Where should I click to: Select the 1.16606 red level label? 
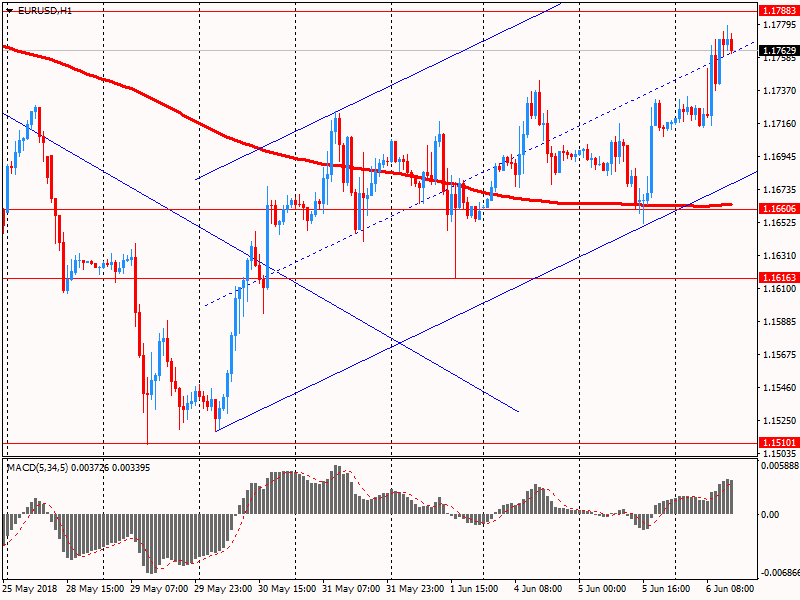779,209
